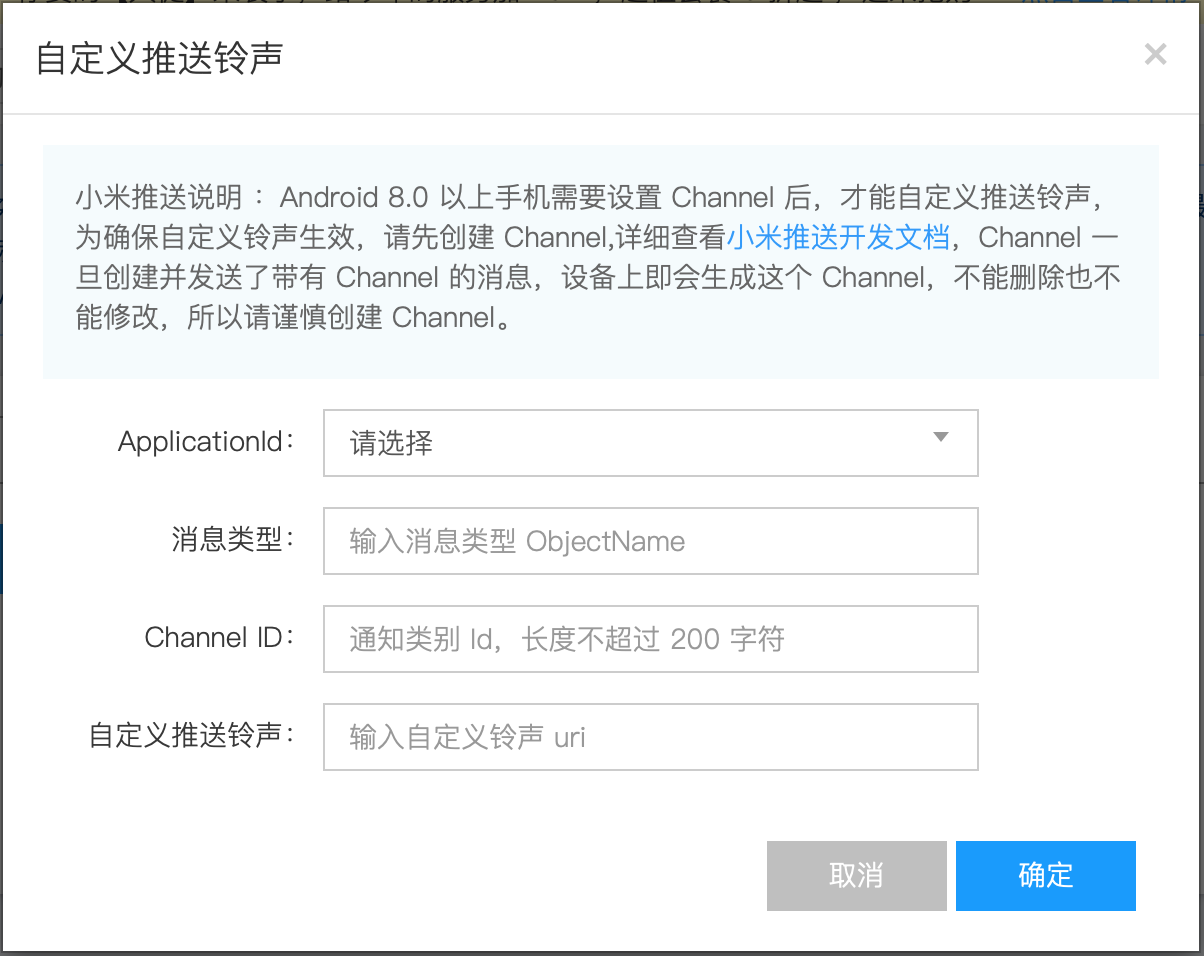Focus the 消息类型 ObjectName input field
This screenshot has height=956, width=1204.
(x=650, y=541)
